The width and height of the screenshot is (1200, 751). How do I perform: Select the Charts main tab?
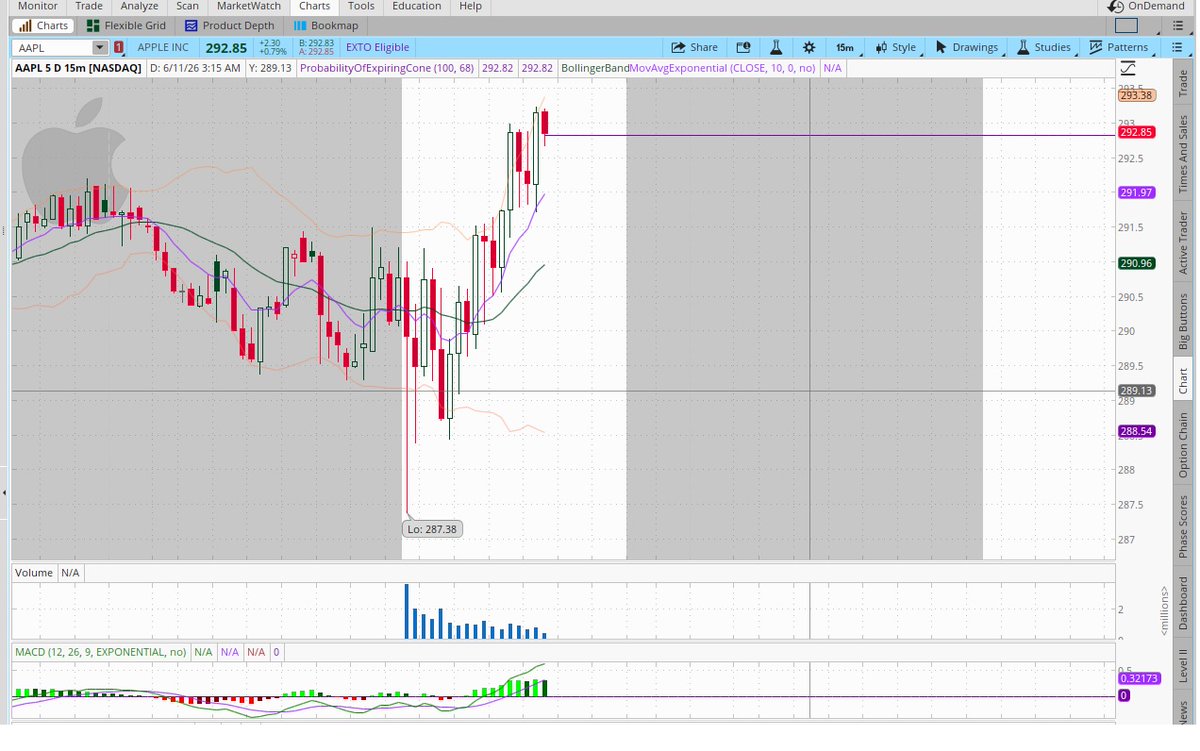(314, 6)
